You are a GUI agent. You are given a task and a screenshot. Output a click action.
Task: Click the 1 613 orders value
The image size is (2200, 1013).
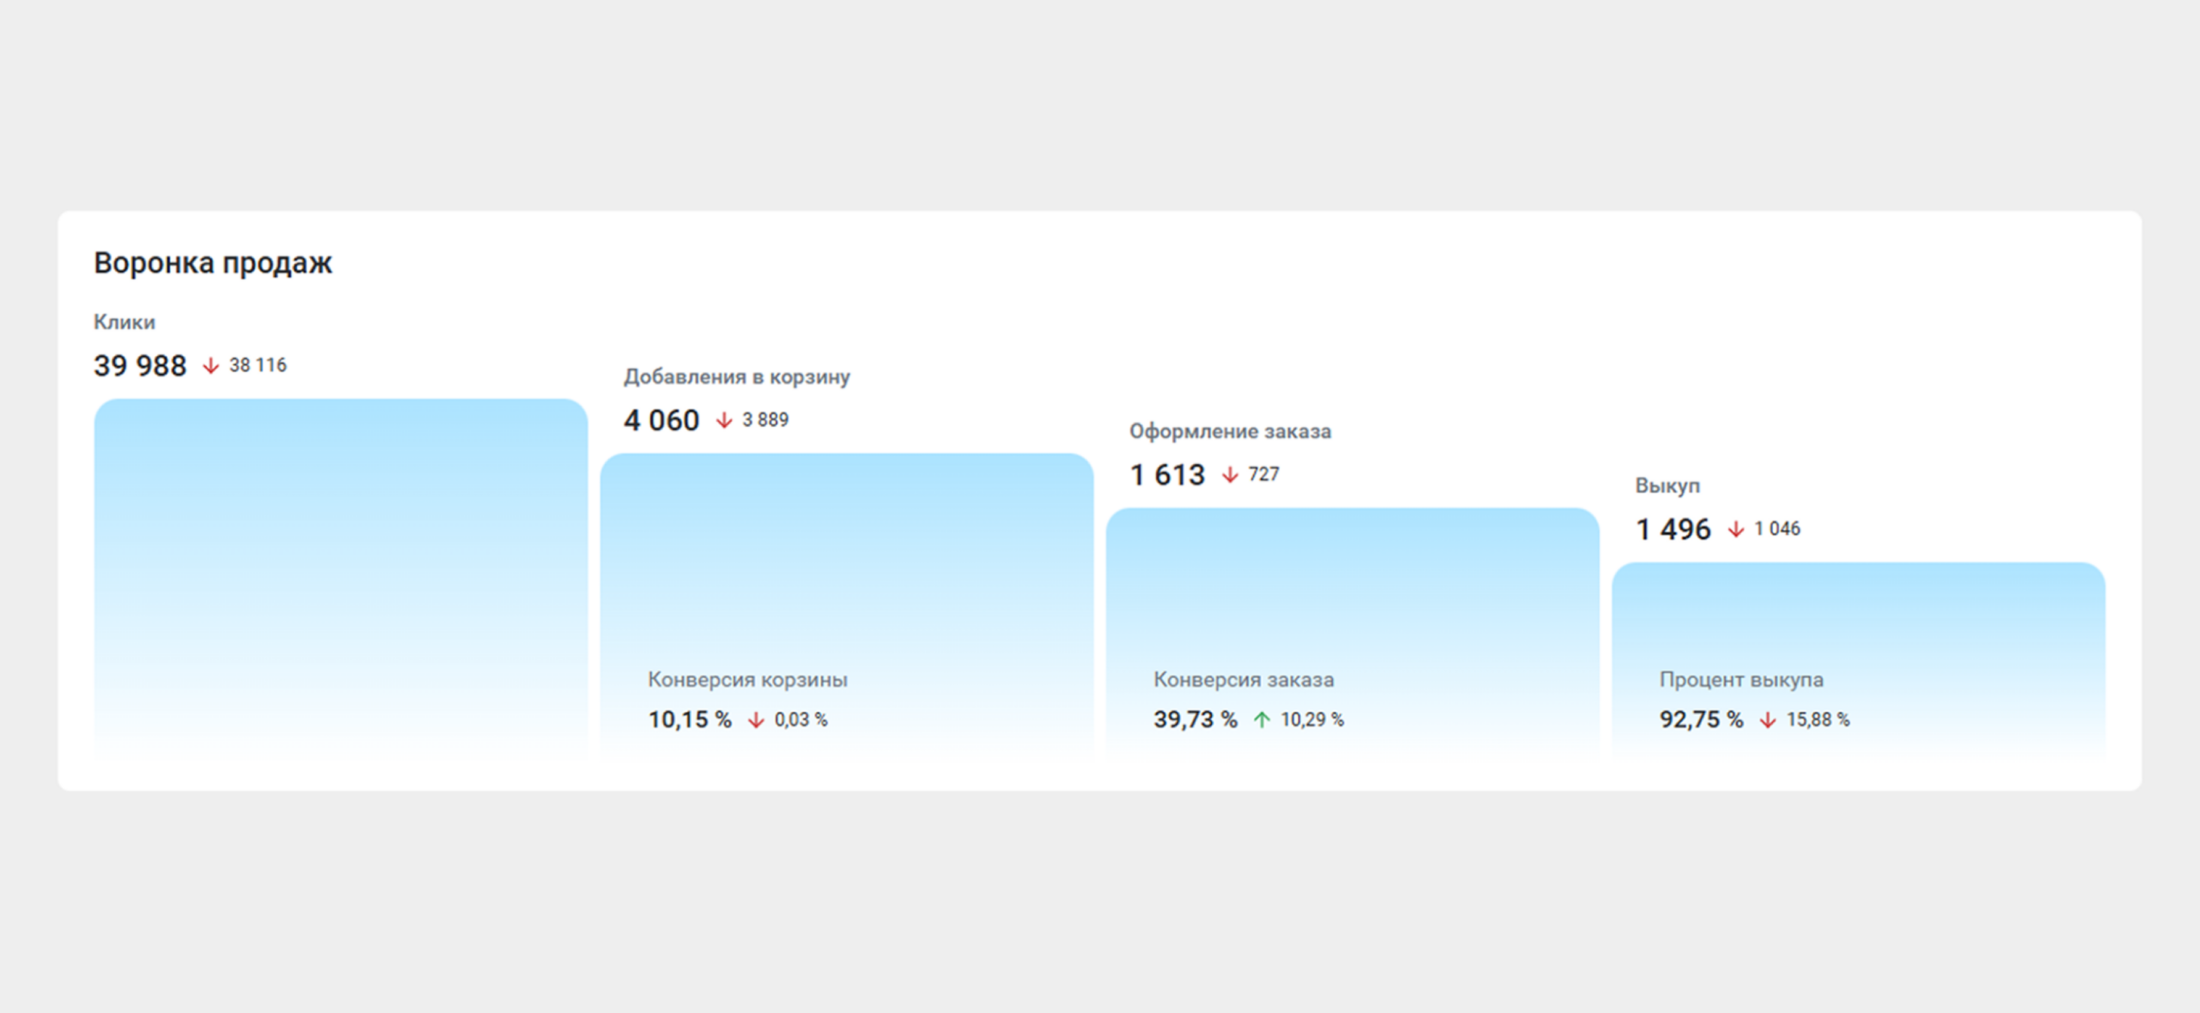tap(1167, 475)
